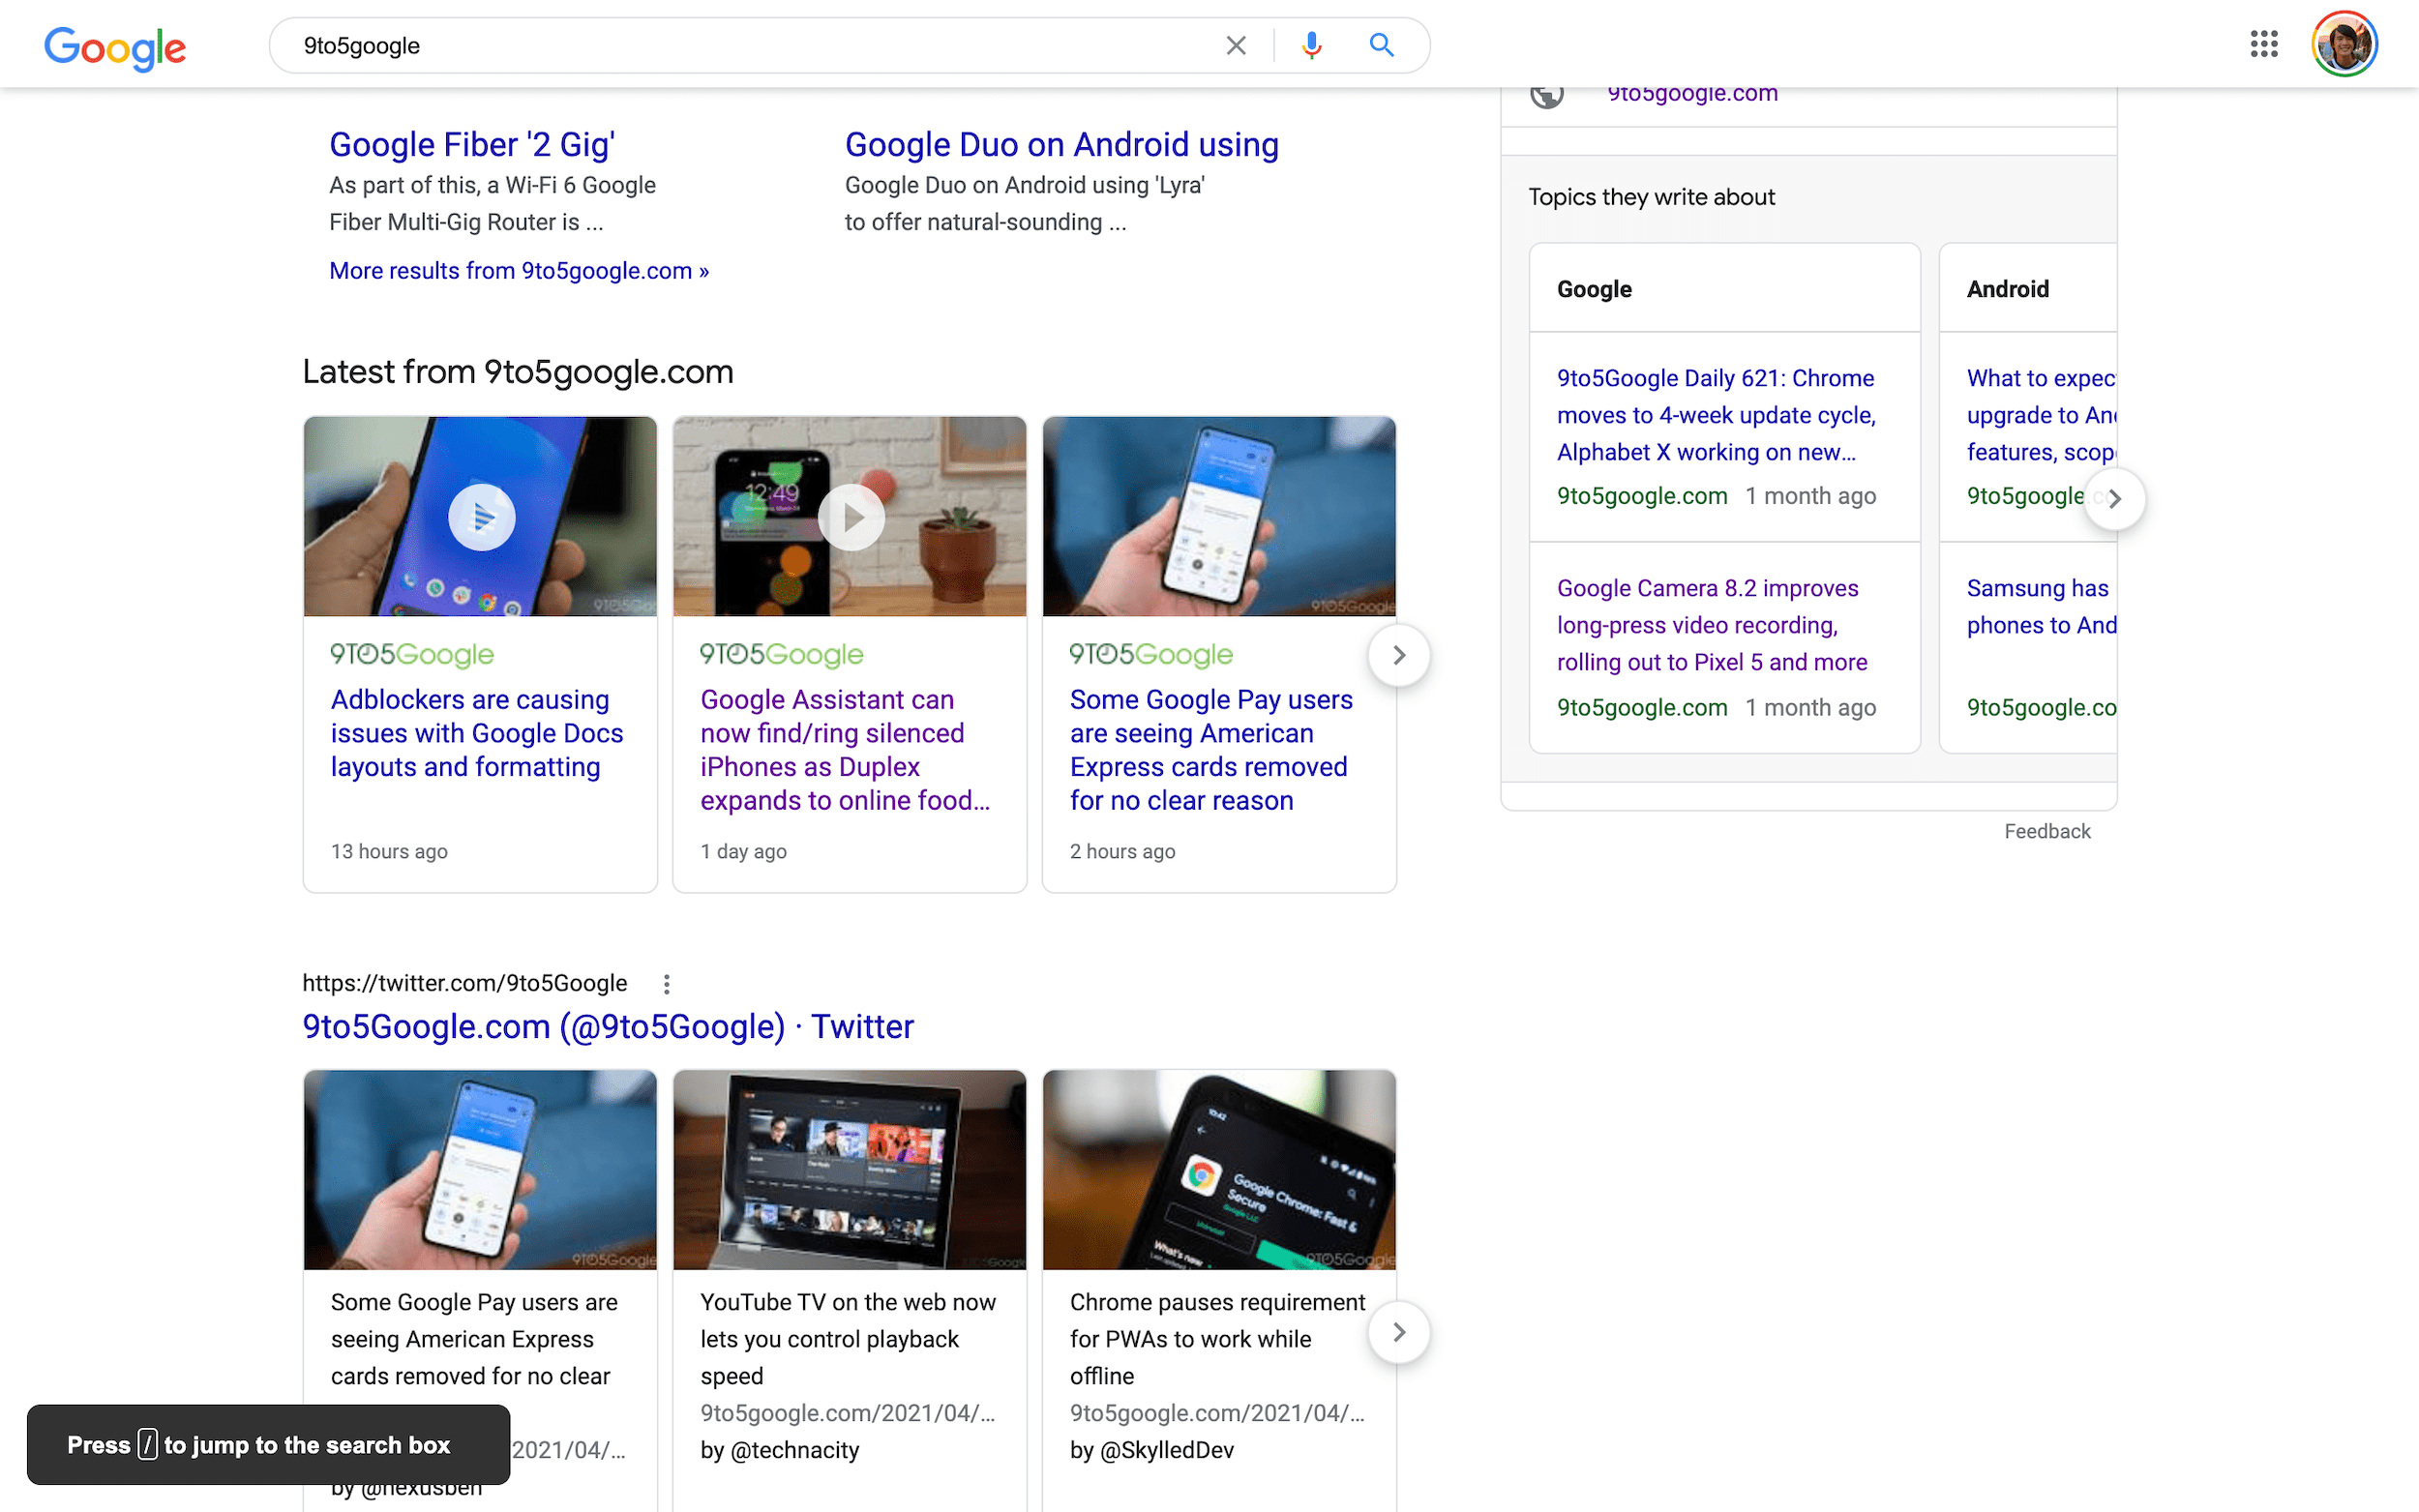Expand the Twitter posts carousel

(1399, 1332)
